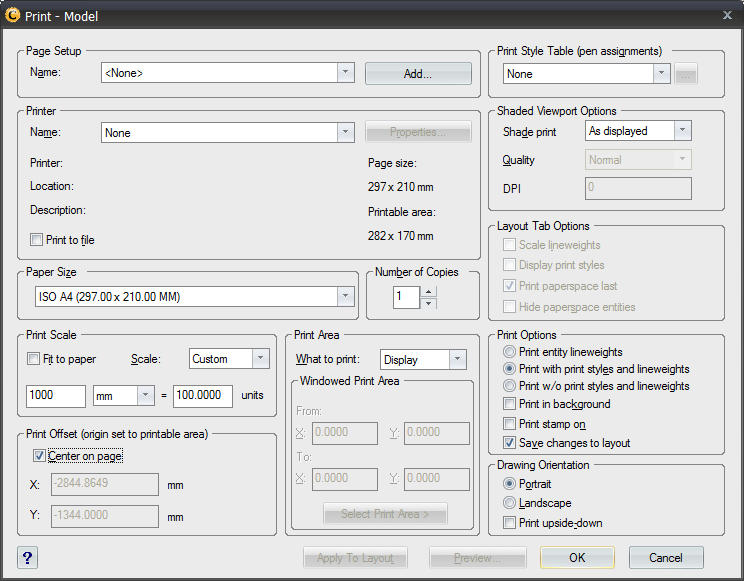The image size is (744, 581).
Task: Expand the Print Style Table dropdown
Action: [661, 74]
